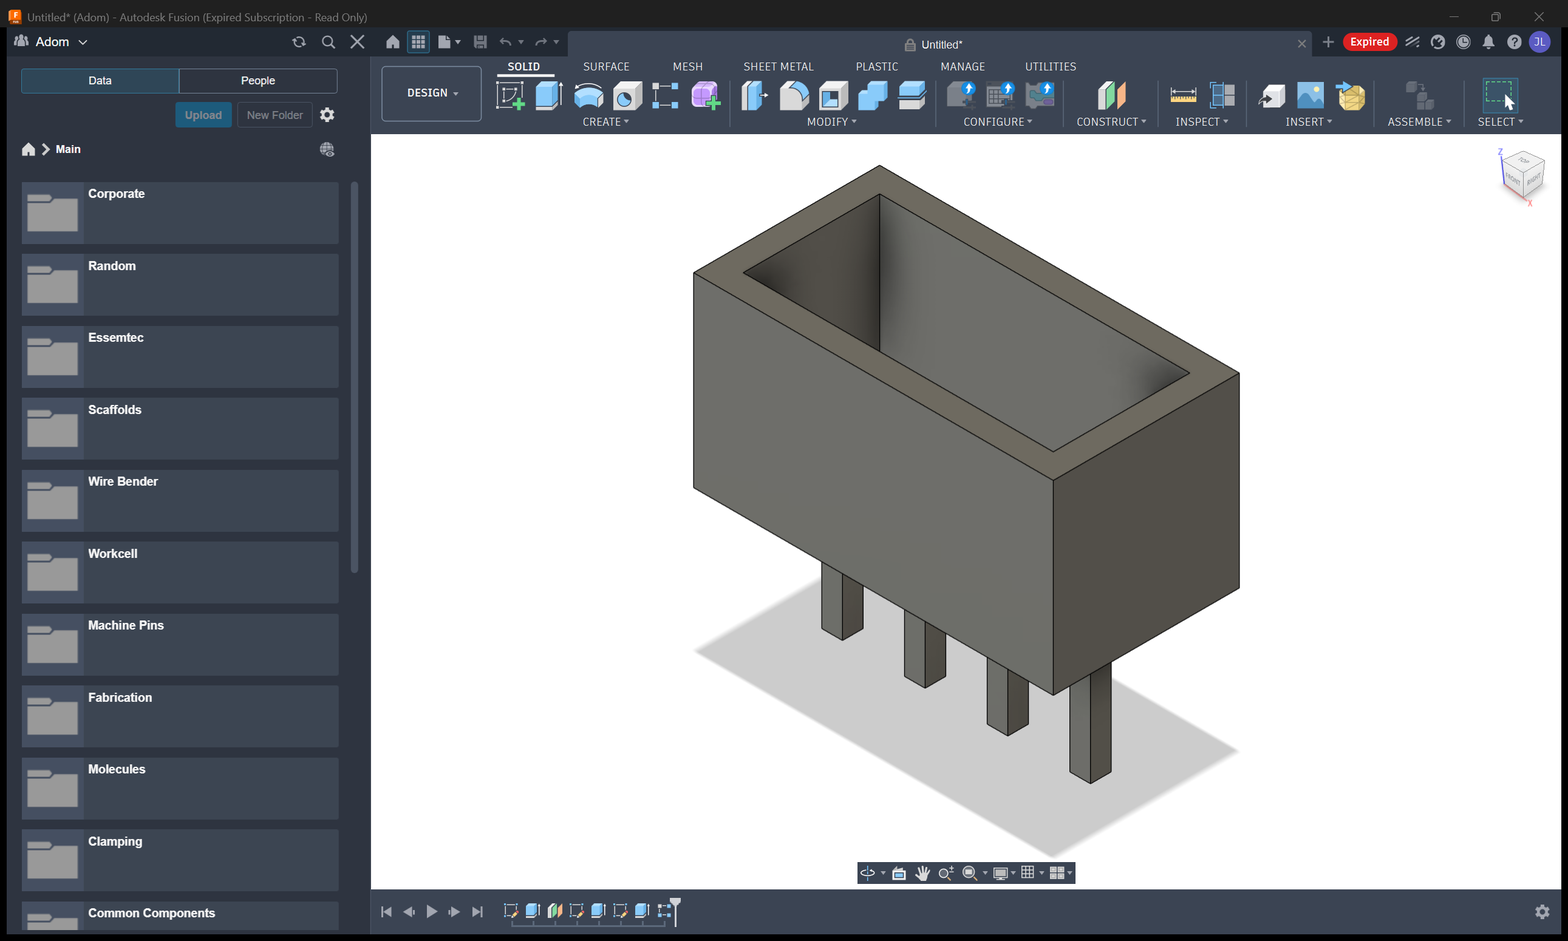Pick the Rectangular Pattern tool in the toolbar

pyautogui.click(x=665, y=96)
